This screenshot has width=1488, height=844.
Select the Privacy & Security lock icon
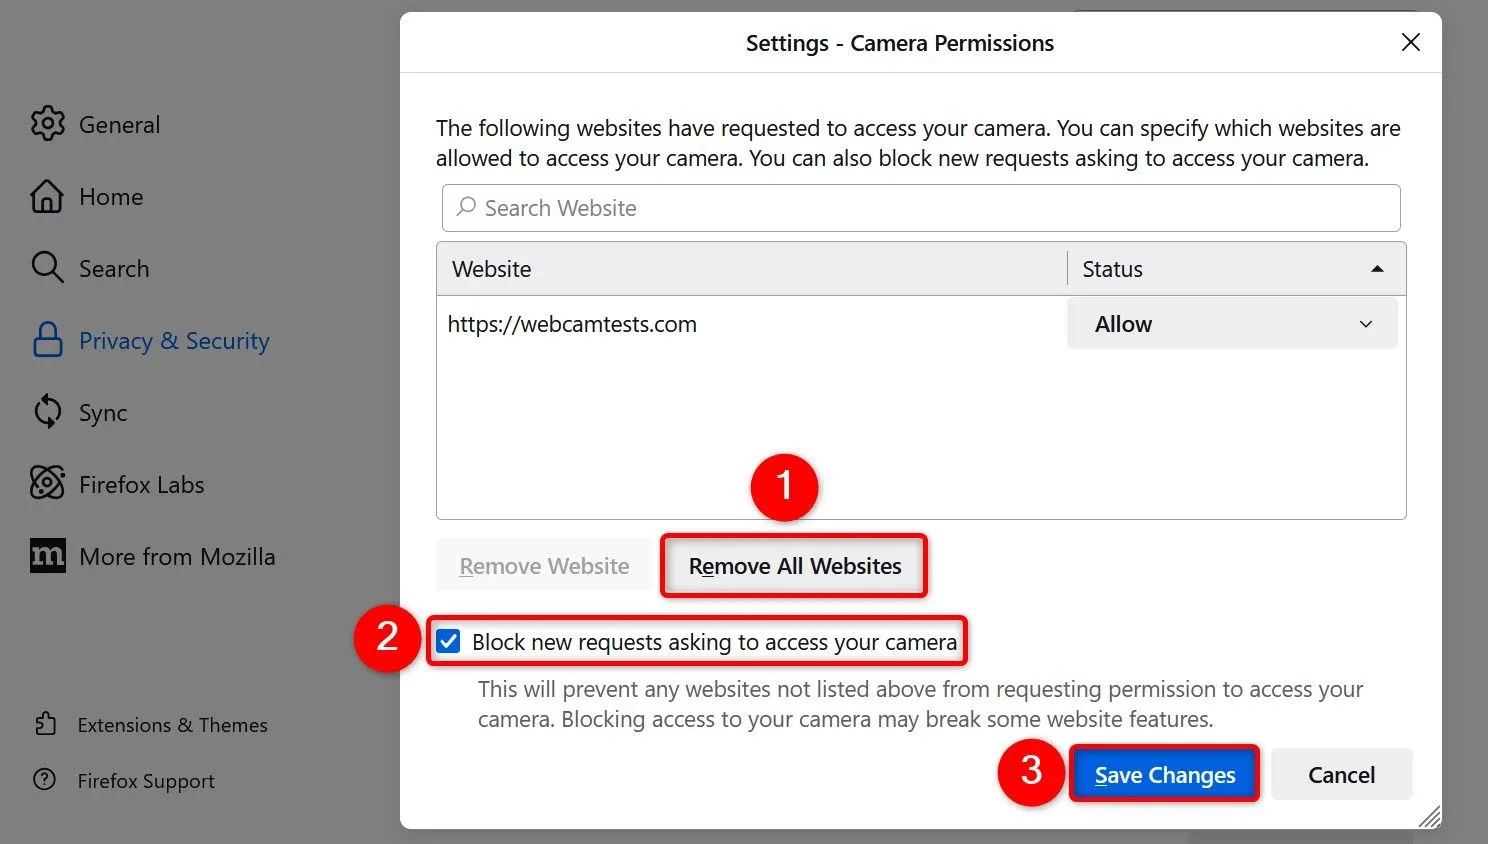click(47, 340)
